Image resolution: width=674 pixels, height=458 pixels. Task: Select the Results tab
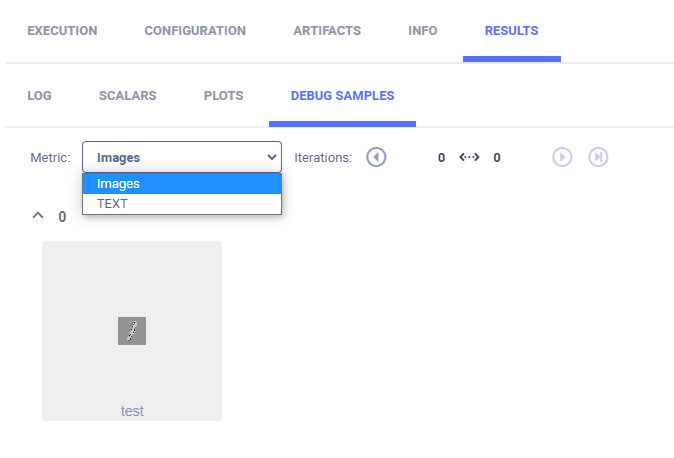click(511, 31)
